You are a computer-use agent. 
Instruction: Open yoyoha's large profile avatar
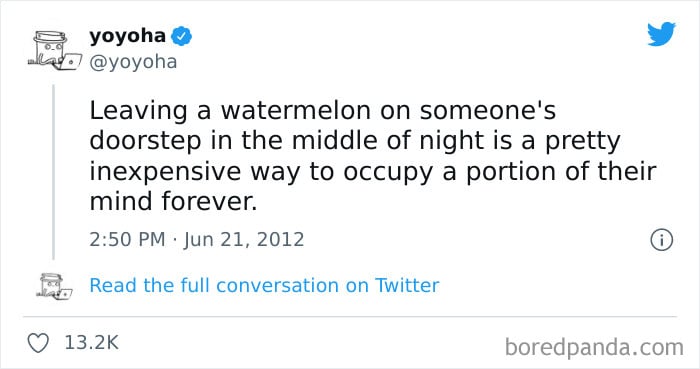[x=55, y=50]
